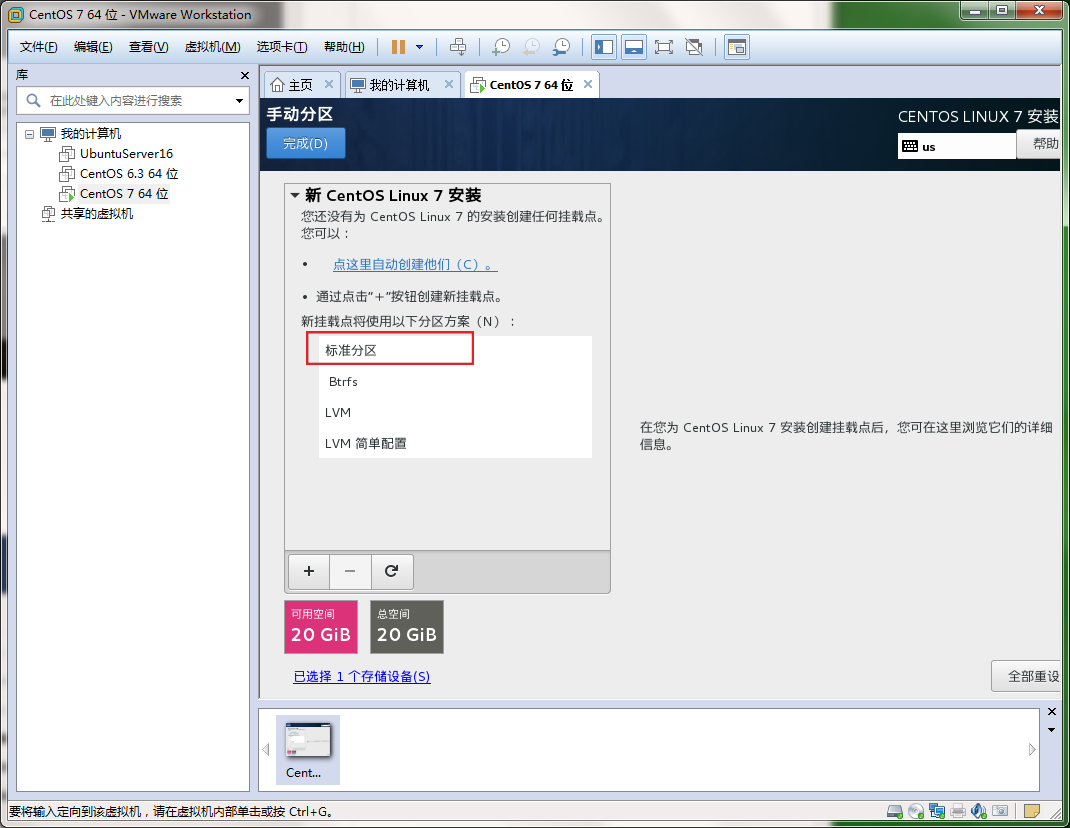
Task: Click the revert snapshot icon
Action: (532, 47)
